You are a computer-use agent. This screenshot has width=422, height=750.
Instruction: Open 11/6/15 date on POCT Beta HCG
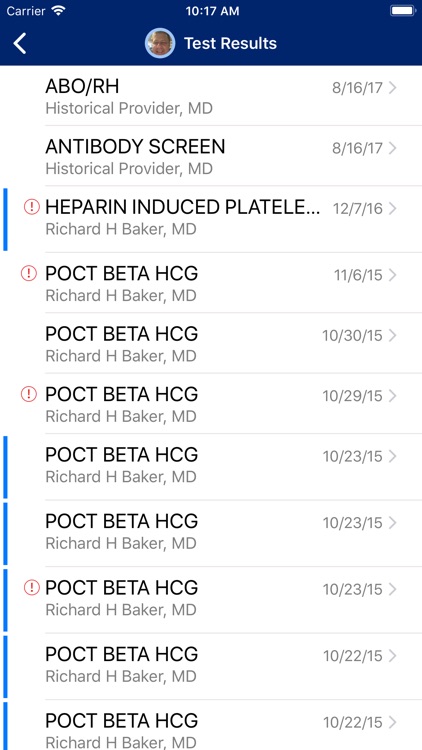pyautogui.click(x=358, y=275)
